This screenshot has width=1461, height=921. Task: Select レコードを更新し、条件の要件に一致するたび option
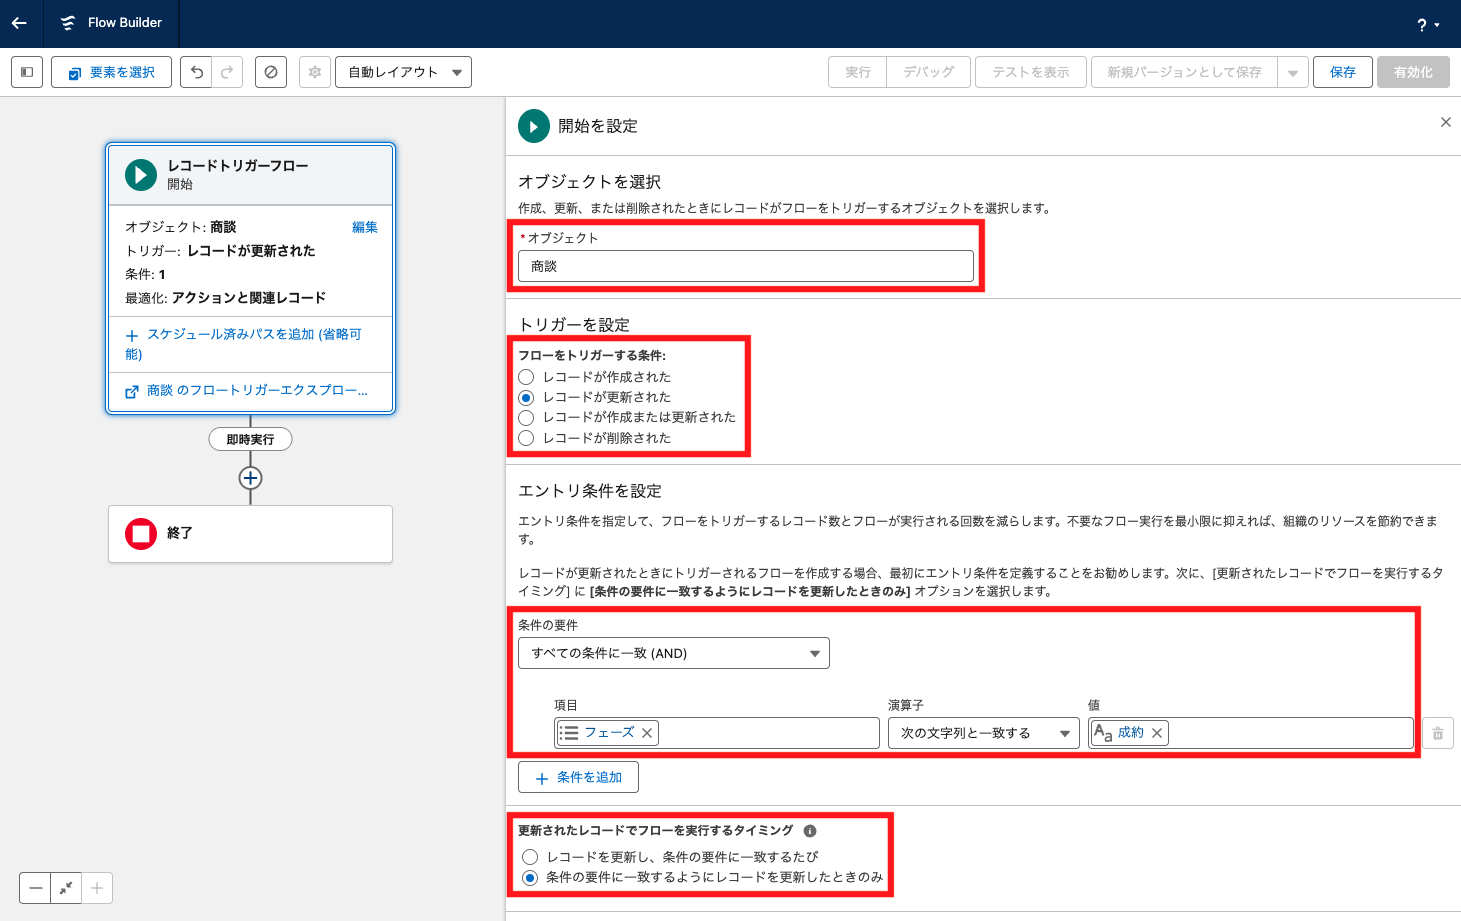click(x=530, y=857)
